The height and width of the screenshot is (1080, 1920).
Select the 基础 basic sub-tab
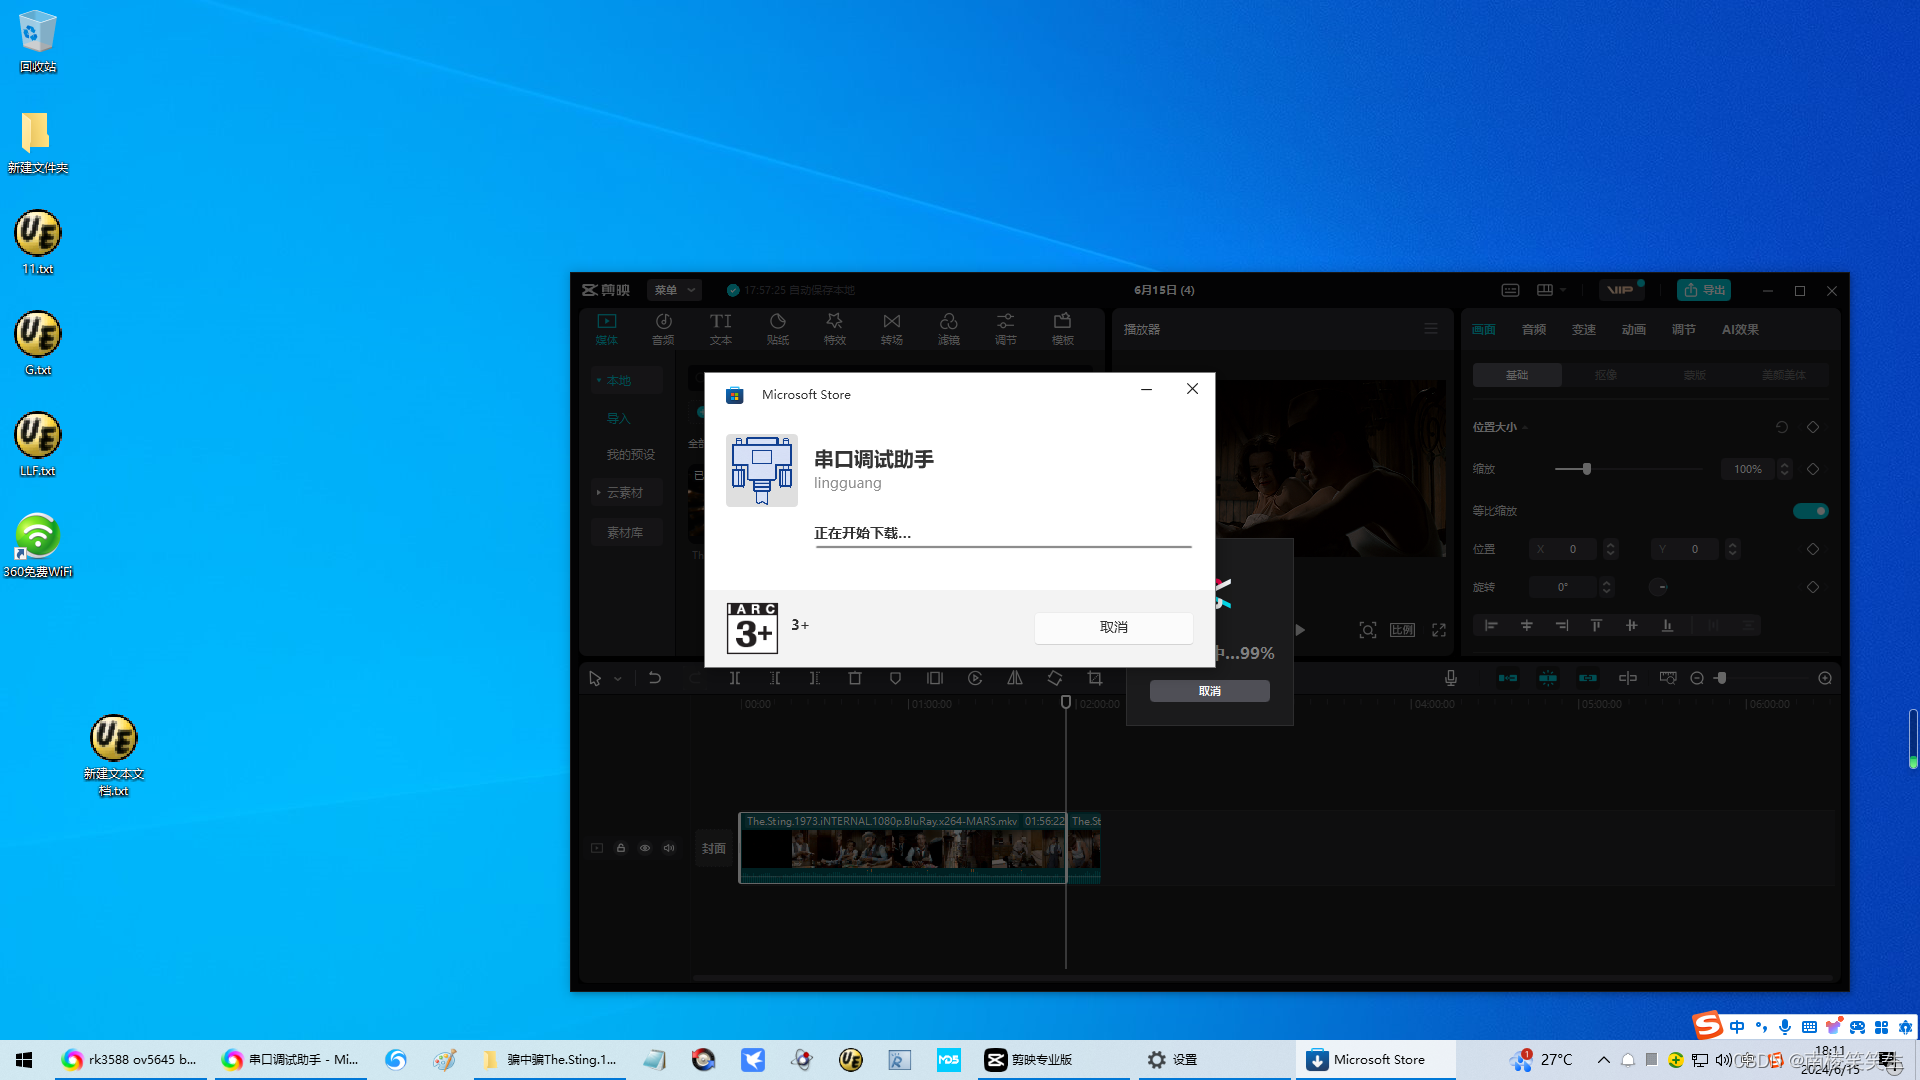pyautogui.click(x=1517, y=375)
